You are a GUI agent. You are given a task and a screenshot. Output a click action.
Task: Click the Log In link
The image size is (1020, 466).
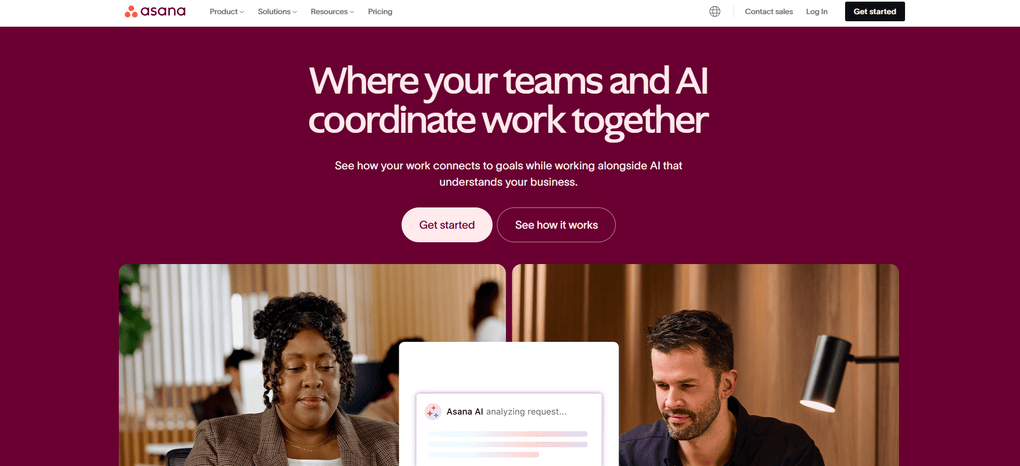816,12
